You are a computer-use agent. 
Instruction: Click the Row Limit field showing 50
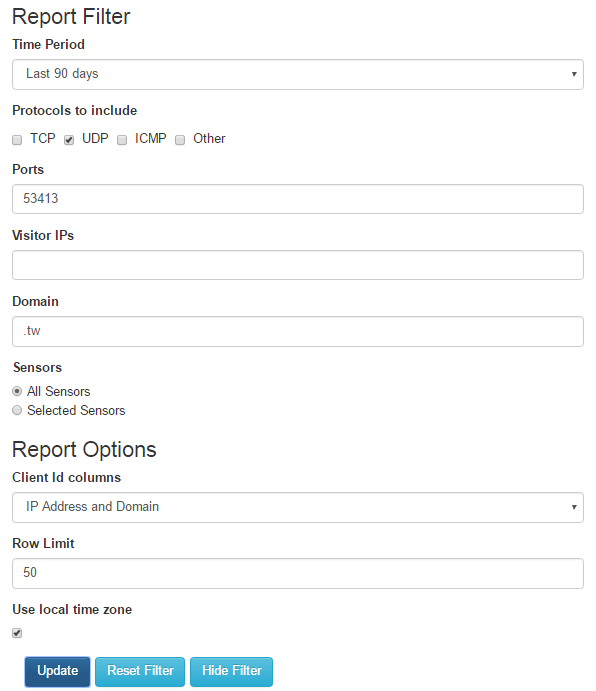(x=298, y=573)
